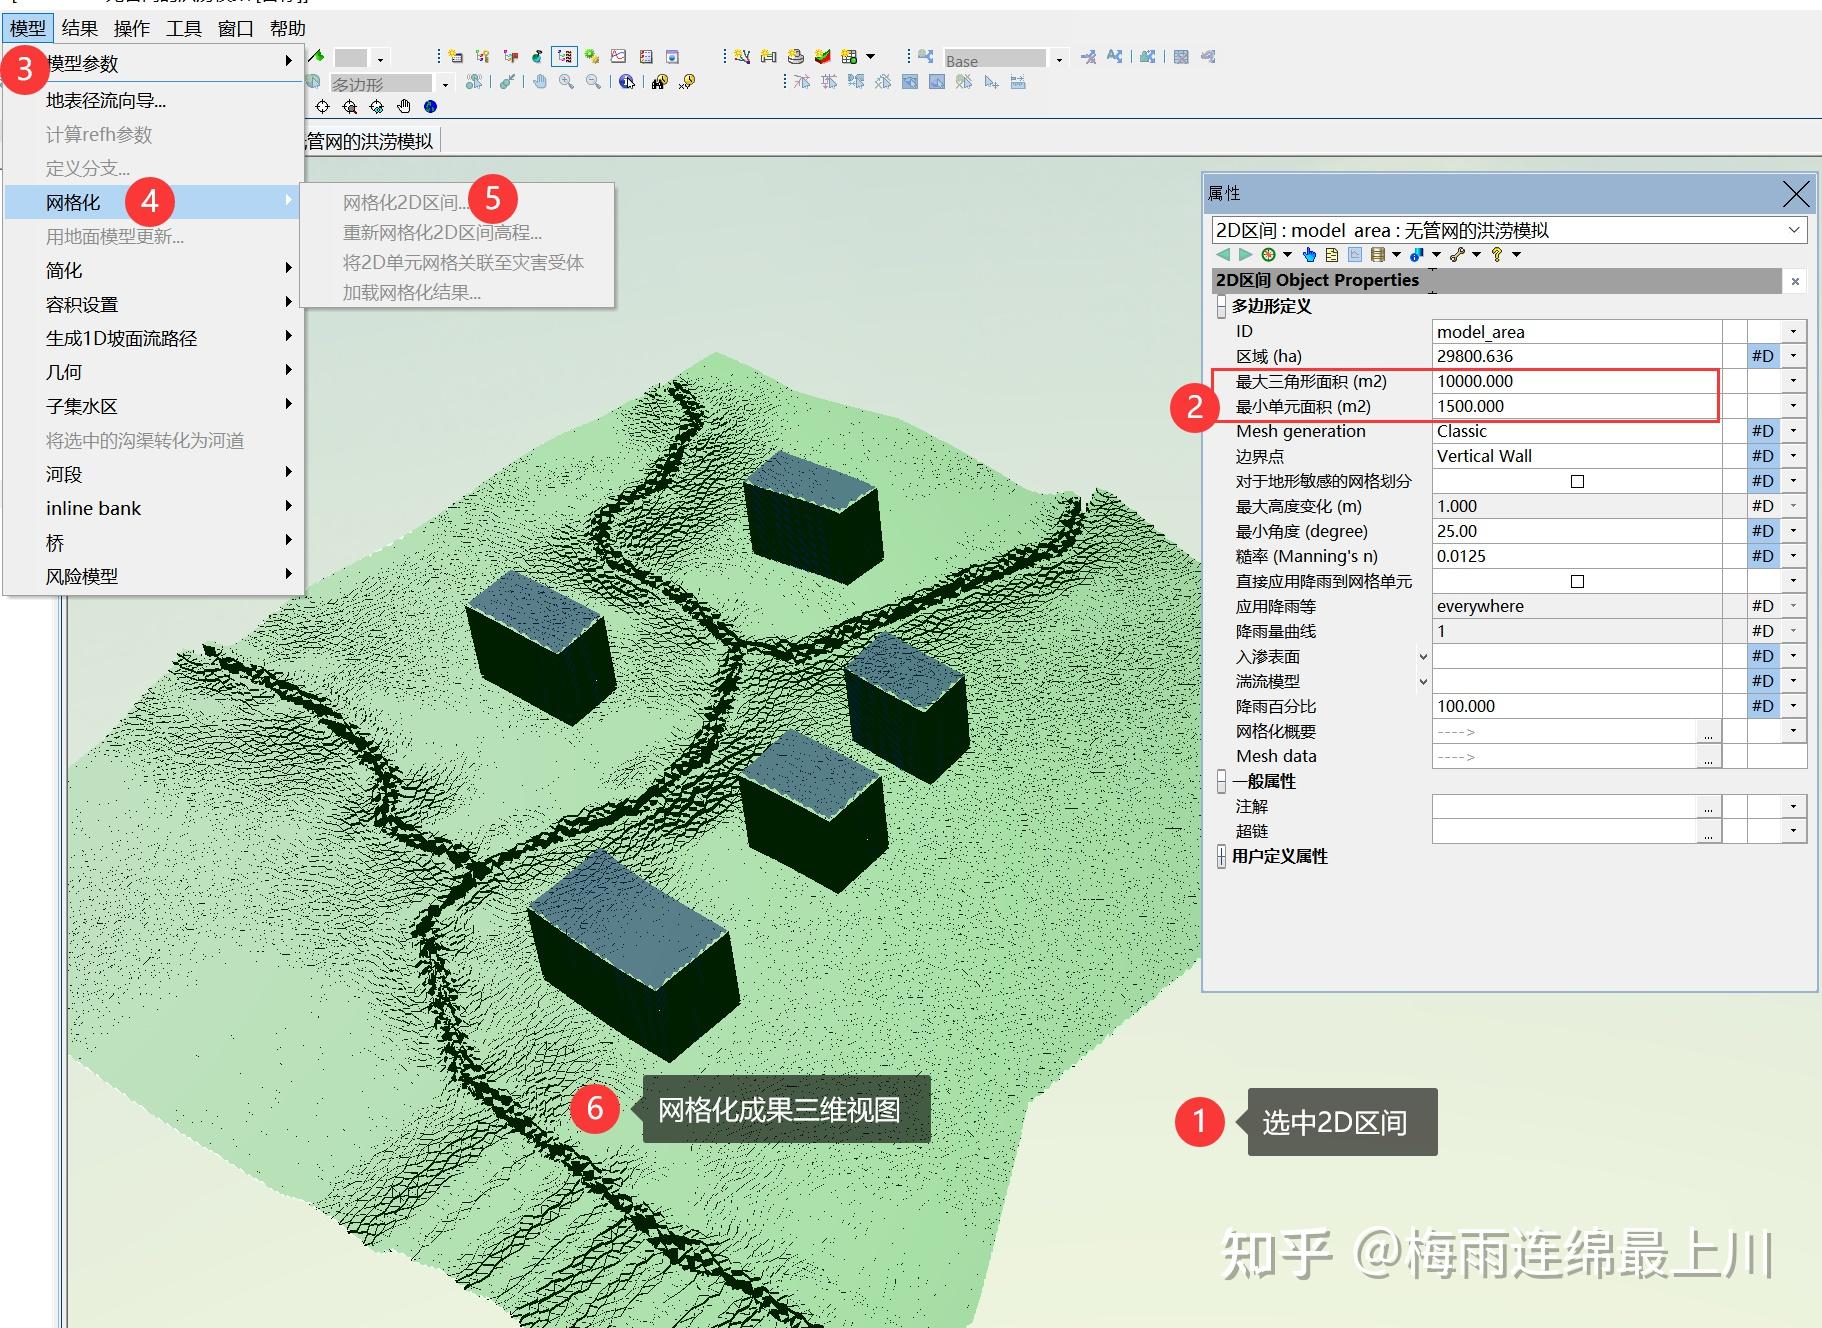Image resolution: width=1822 pixels, height=1328 pixels.
Task: Click the green back arrow in properties toolbar
Action: tap(1222, 254)
